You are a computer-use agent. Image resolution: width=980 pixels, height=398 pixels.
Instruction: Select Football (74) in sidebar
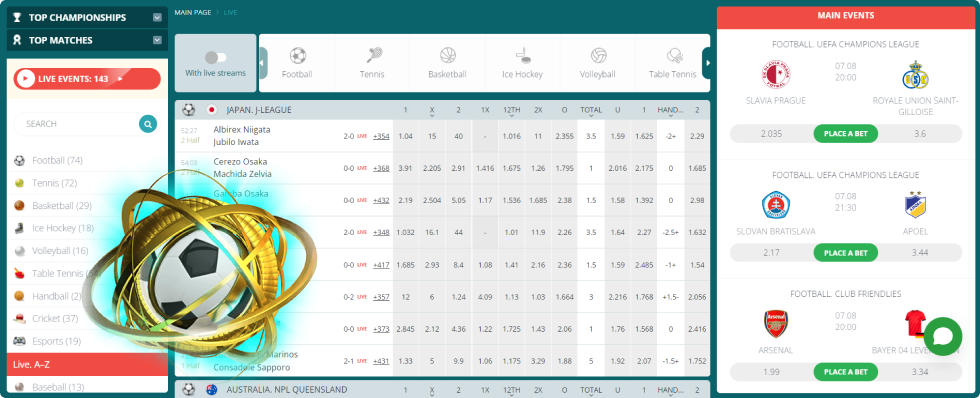pyautogui.click(x=58, y=161)
